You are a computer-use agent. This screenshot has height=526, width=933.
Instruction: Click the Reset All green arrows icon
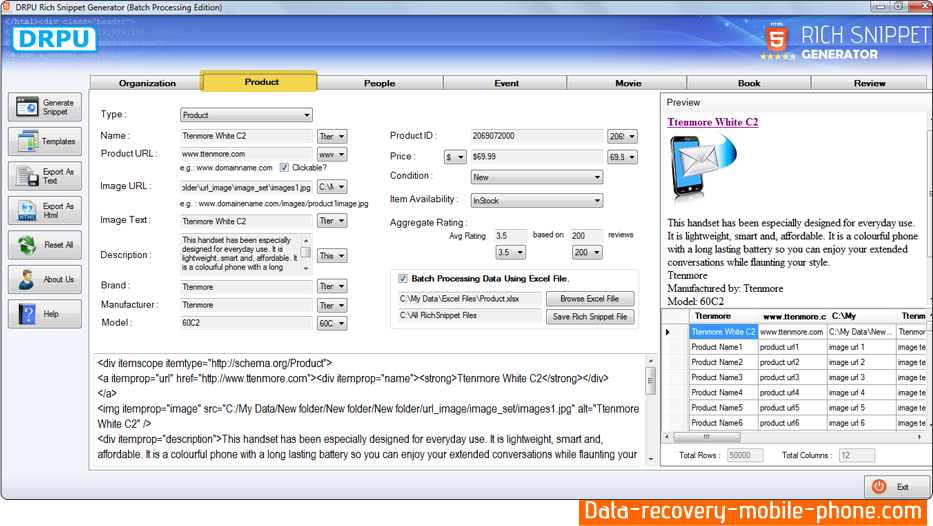[27, 245]
